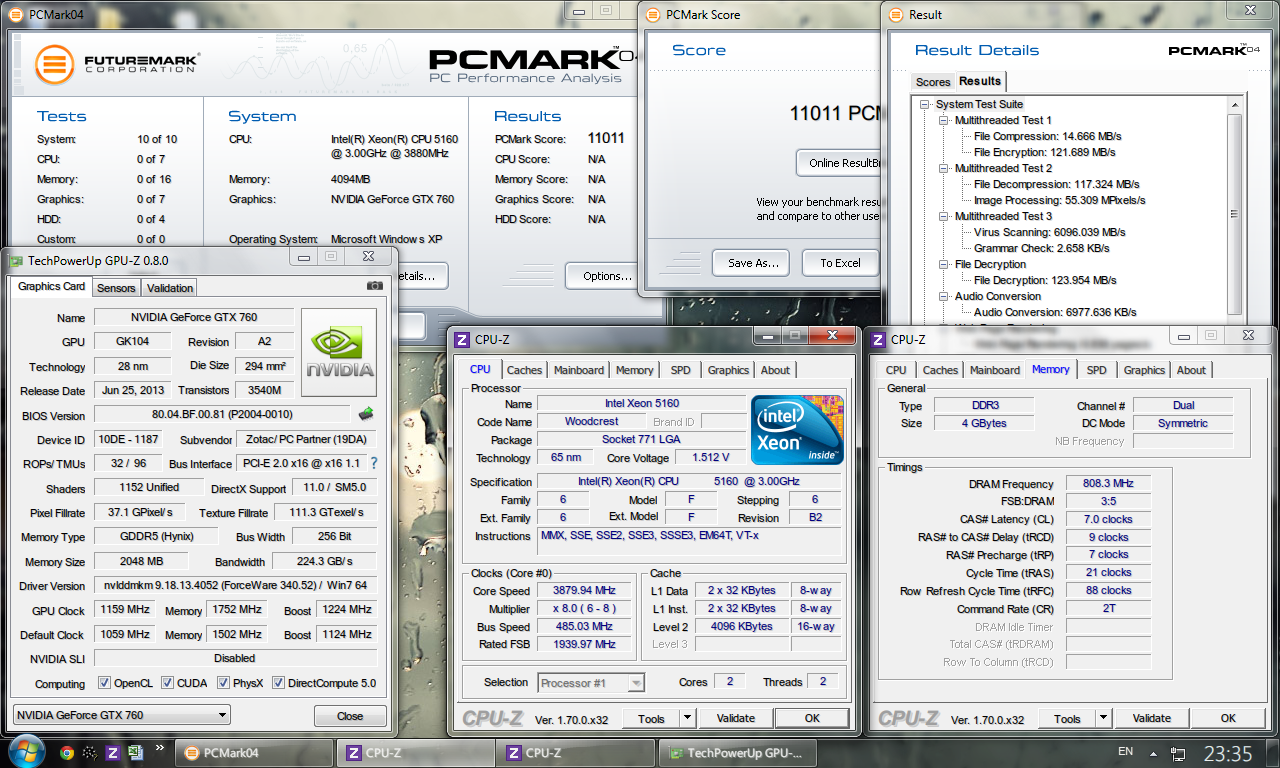Click the Core Speed value field
This screenshot has height=768, width=1280.
pyautogui.click(x=586, y=590)
